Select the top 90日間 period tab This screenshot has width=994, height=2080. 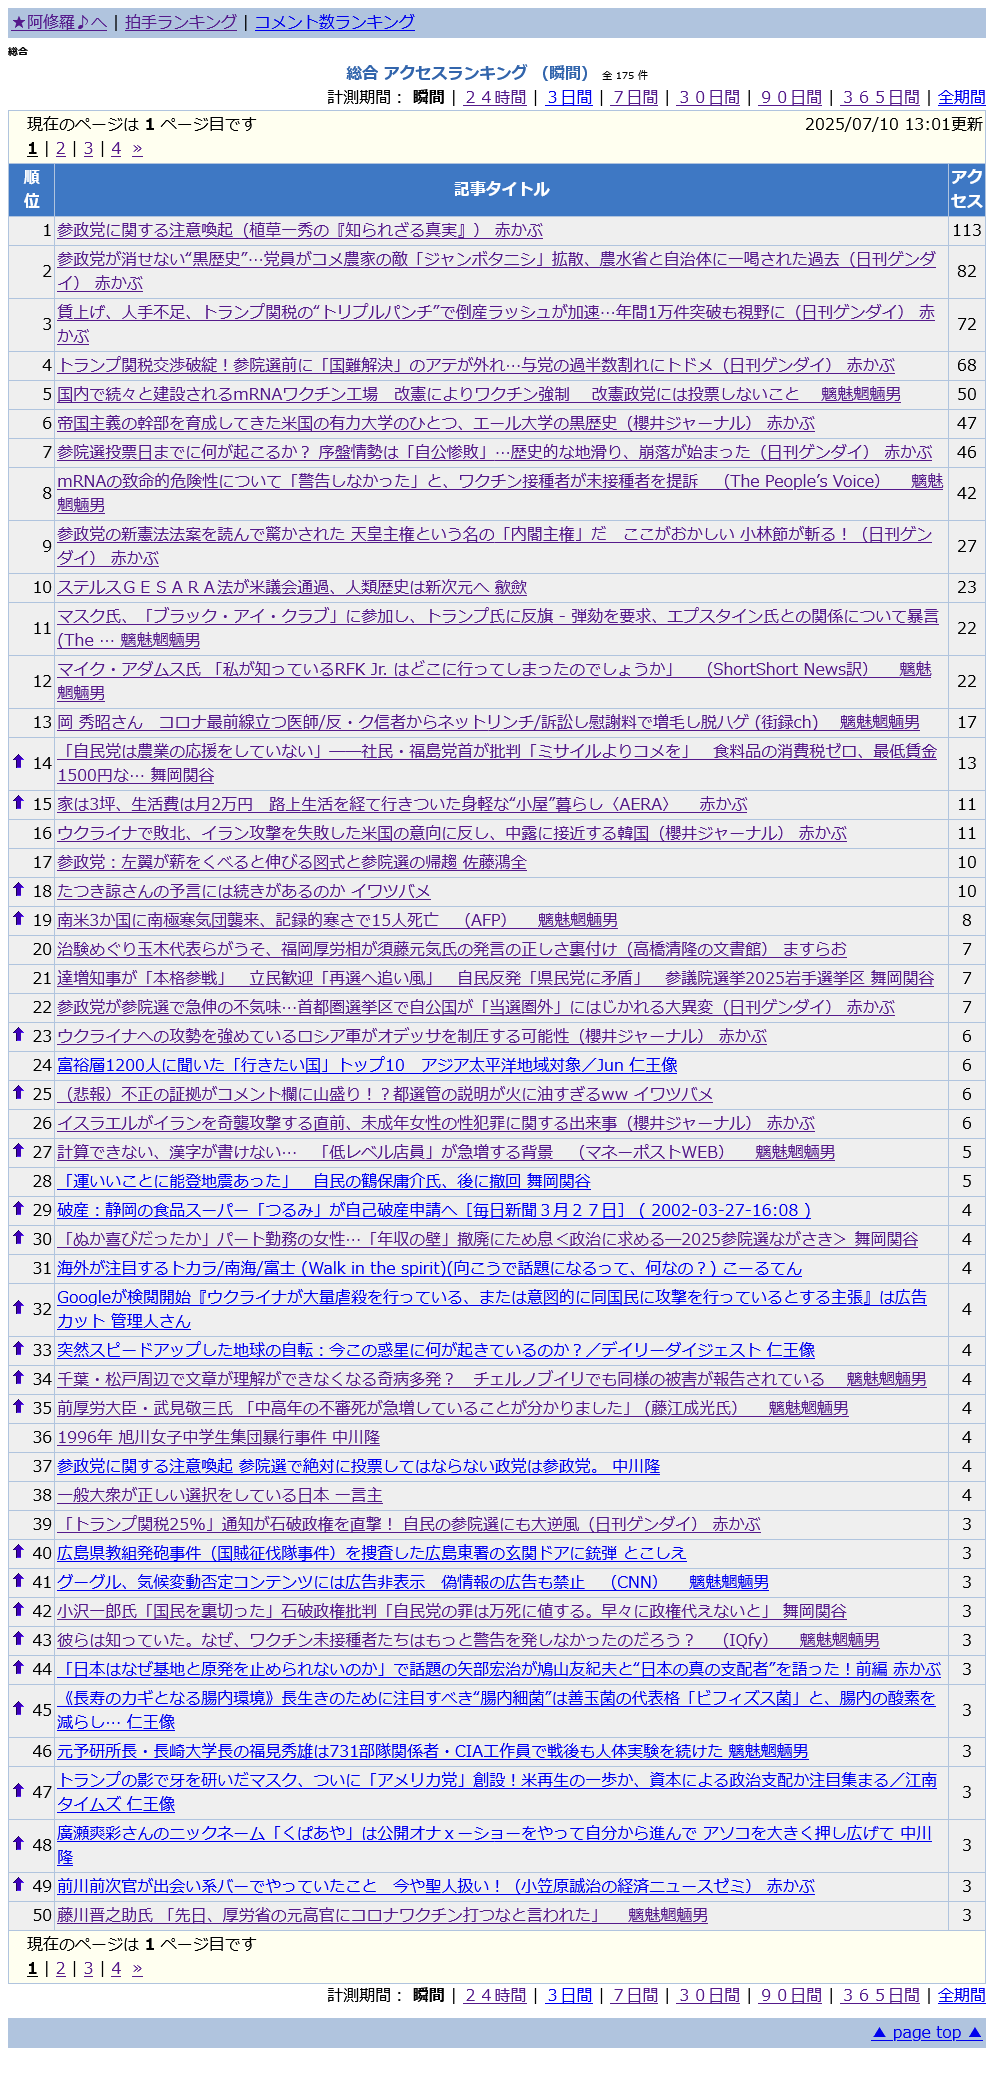791,97
